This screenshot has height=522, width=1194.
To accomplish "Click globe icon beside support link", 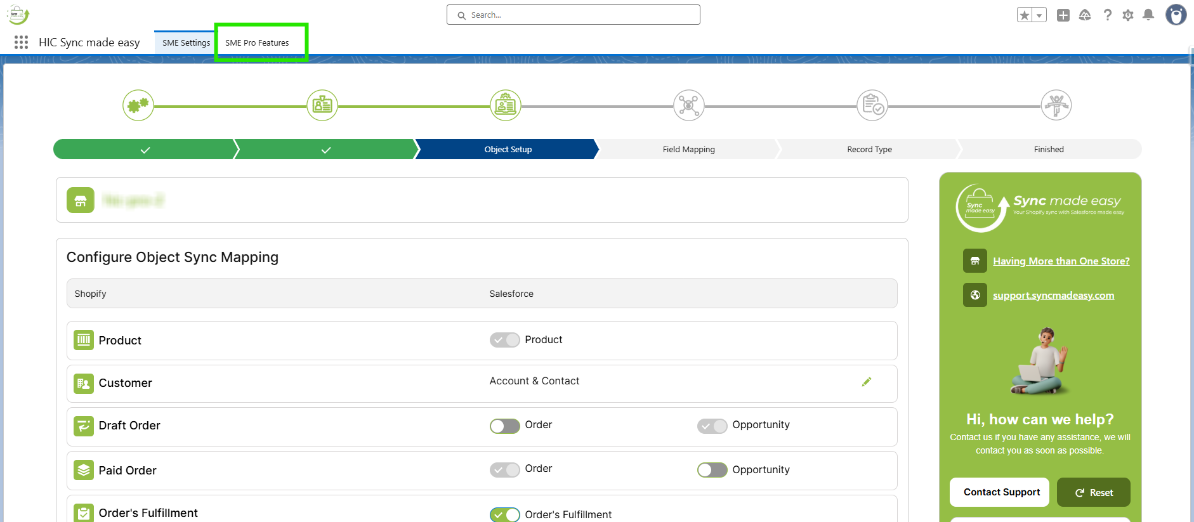I will click(975, 295).
